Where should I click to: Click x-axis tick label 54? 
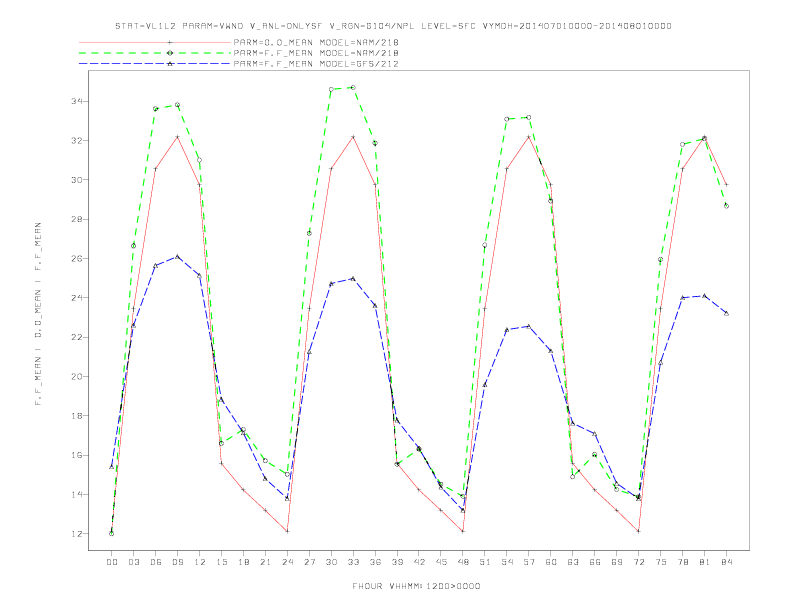point(507,562)
